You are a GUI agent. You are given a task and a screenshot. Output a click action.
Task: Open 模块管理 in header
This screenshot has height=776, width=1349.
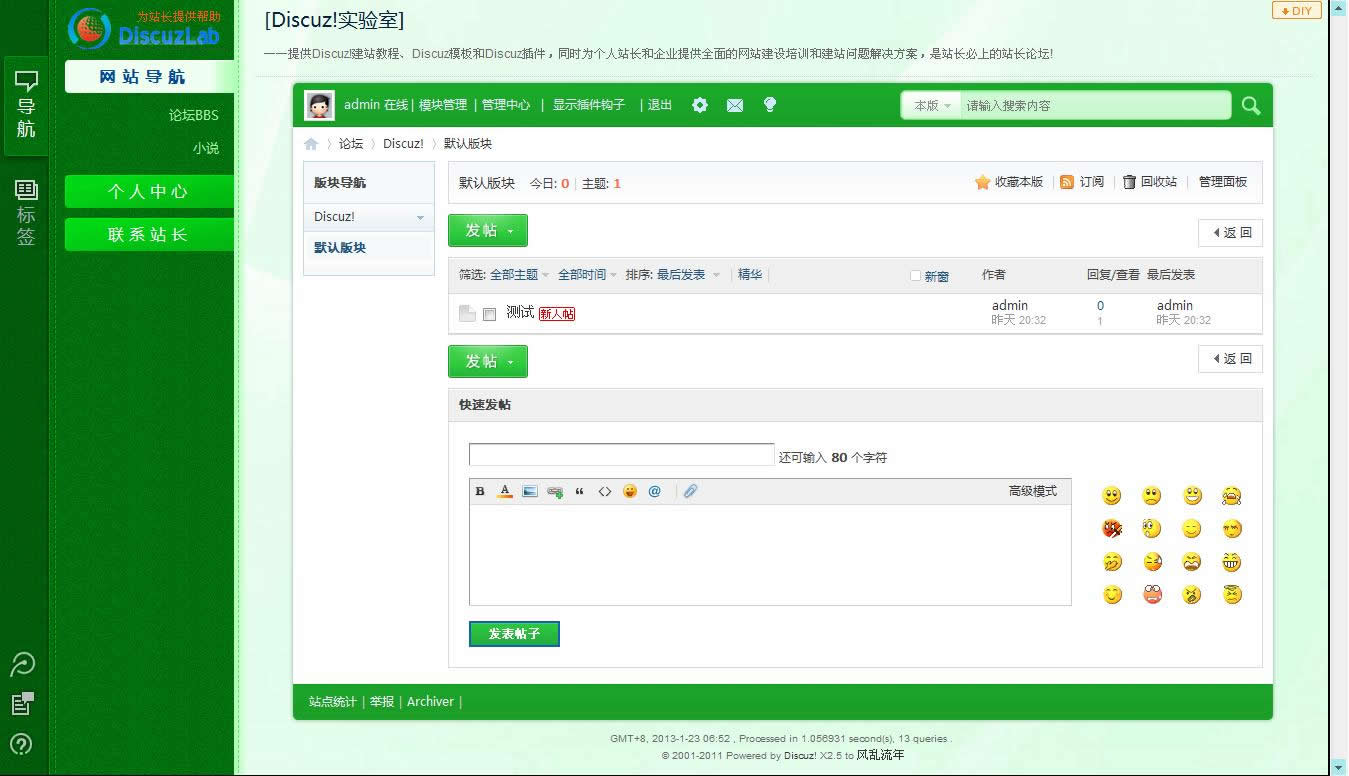pos(443,105)
